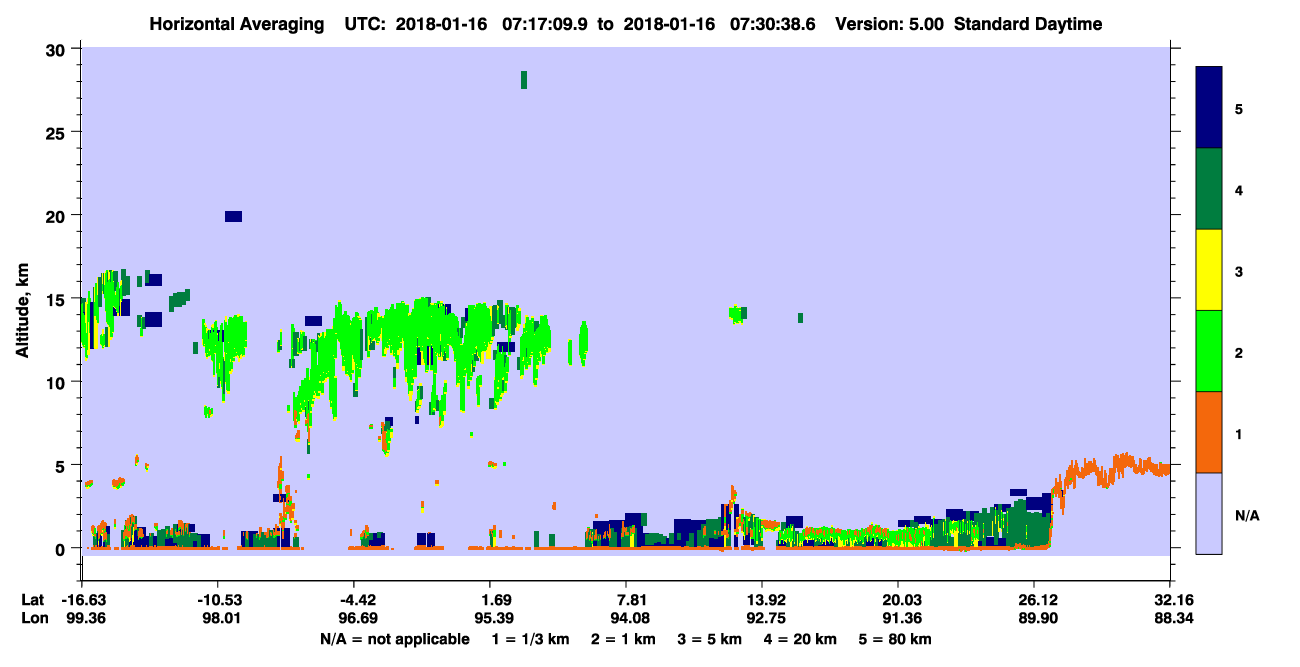Image resolution: width=1300 pixels, height=667 pixels.
Task: Click the start time '07:17:09.9'
Action: (545, 24)
